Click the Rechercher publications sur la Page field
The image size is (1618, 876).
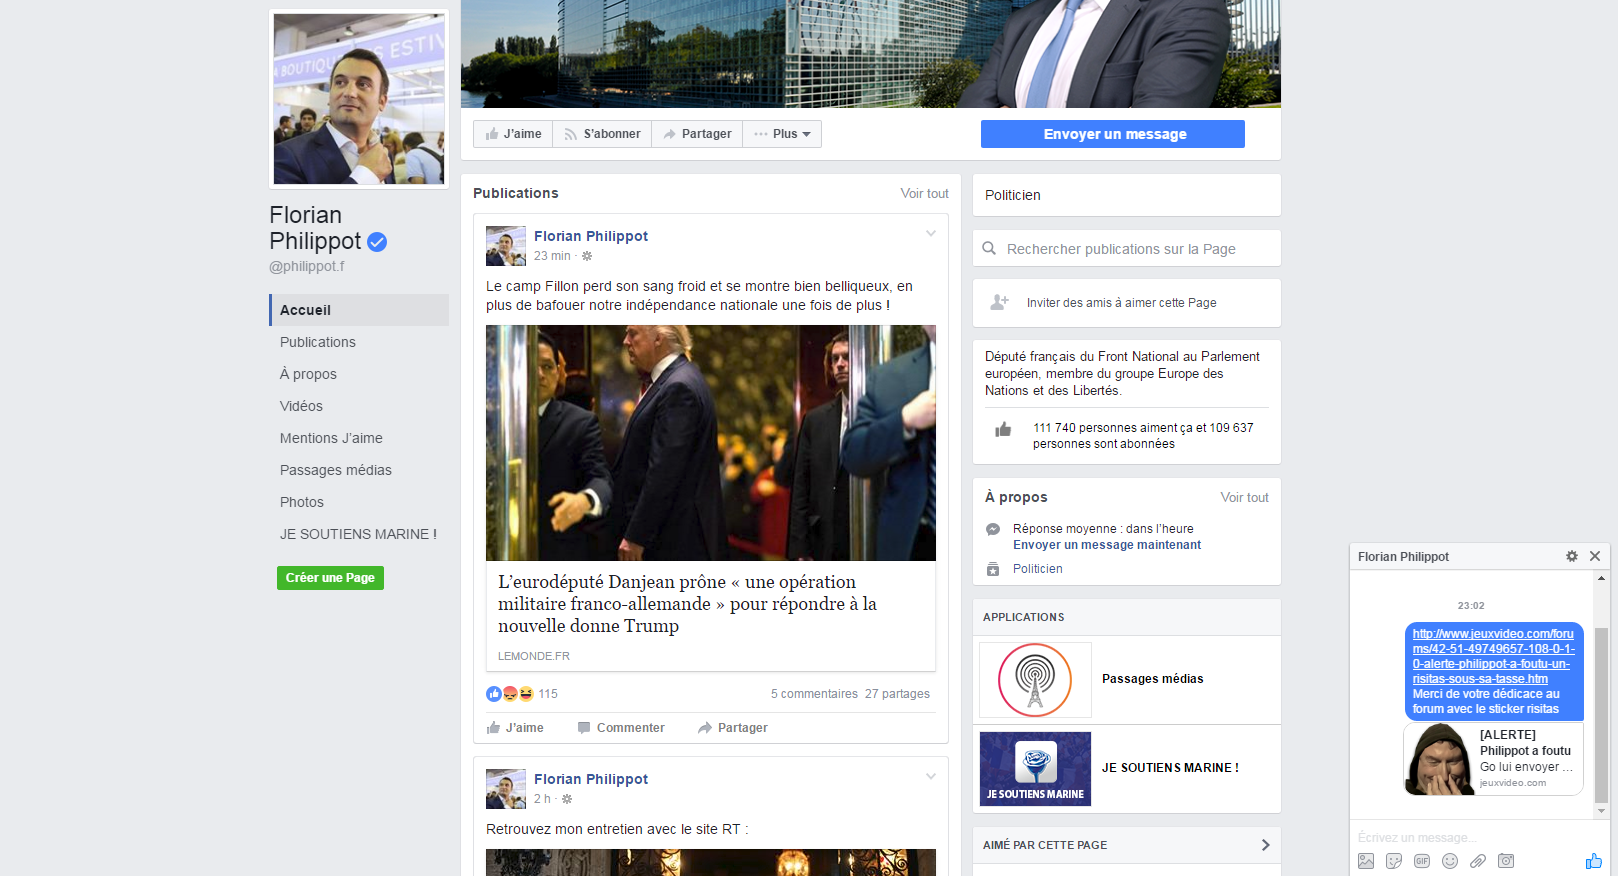tap(1127, 249)
